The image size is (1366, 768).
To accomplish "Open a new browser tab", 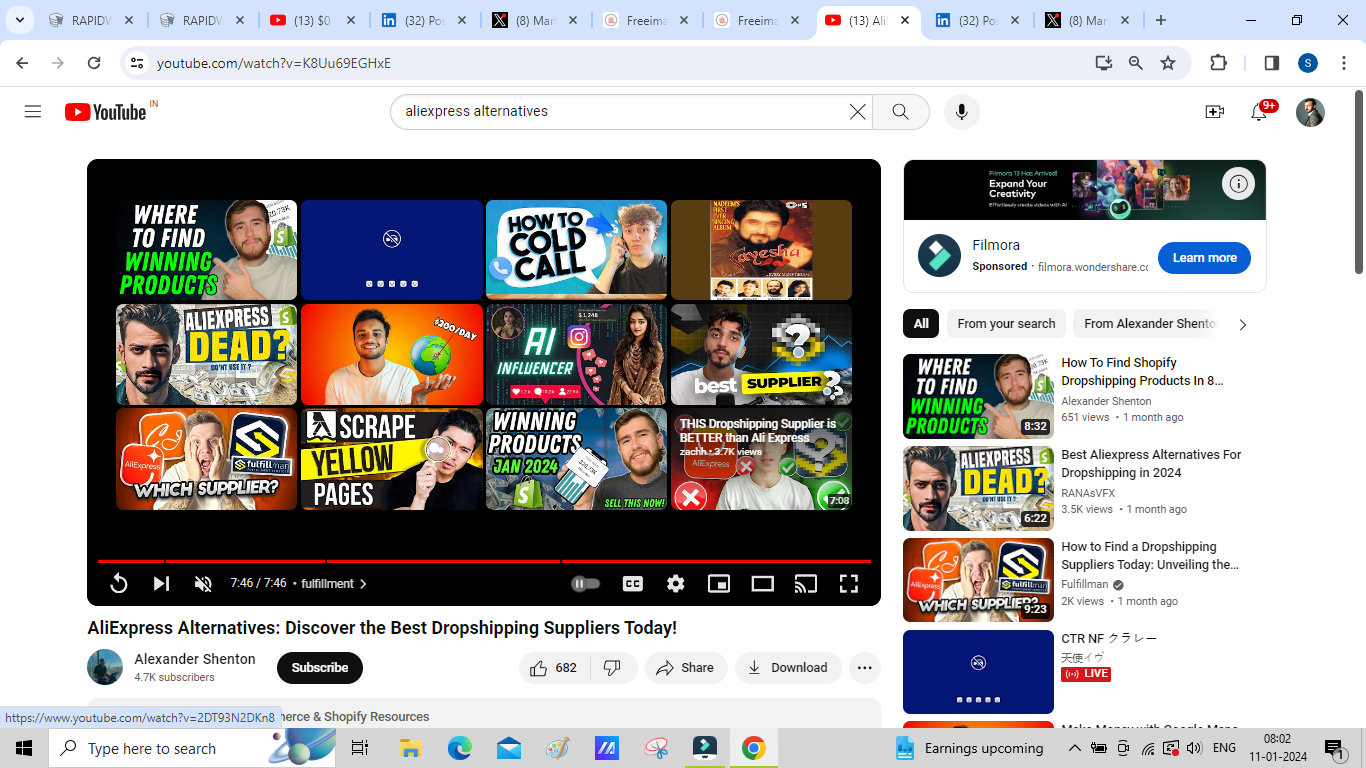I will [x=1160, y=20].
